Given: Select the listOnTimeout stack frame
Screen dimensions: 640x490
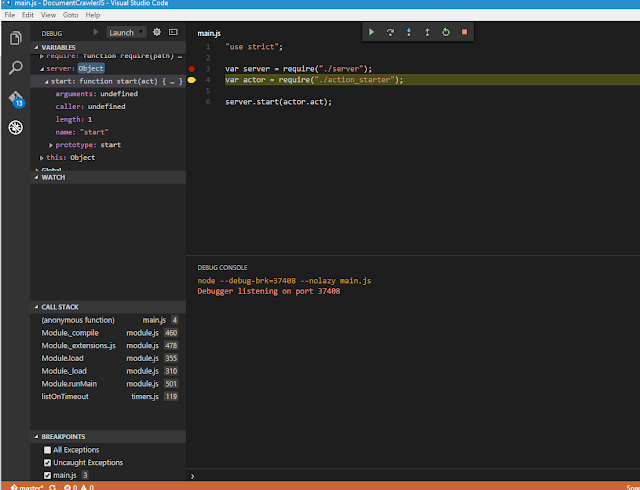Looking at the screenshot, I should tap(108, 396).
